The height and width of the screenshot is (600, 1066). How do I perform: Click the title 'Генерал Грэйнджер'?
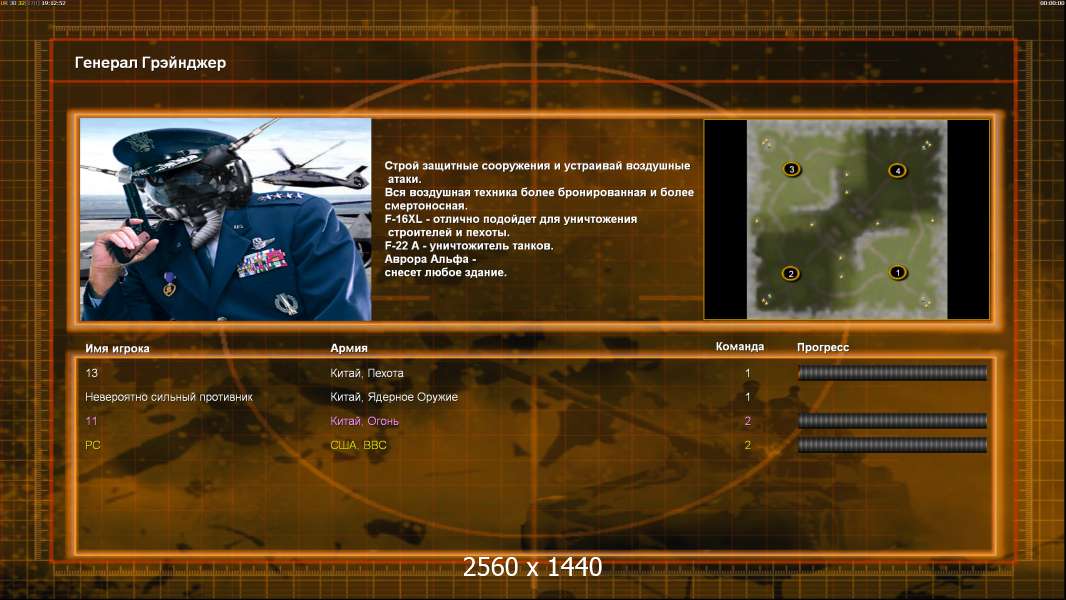(x=150, y=63)
